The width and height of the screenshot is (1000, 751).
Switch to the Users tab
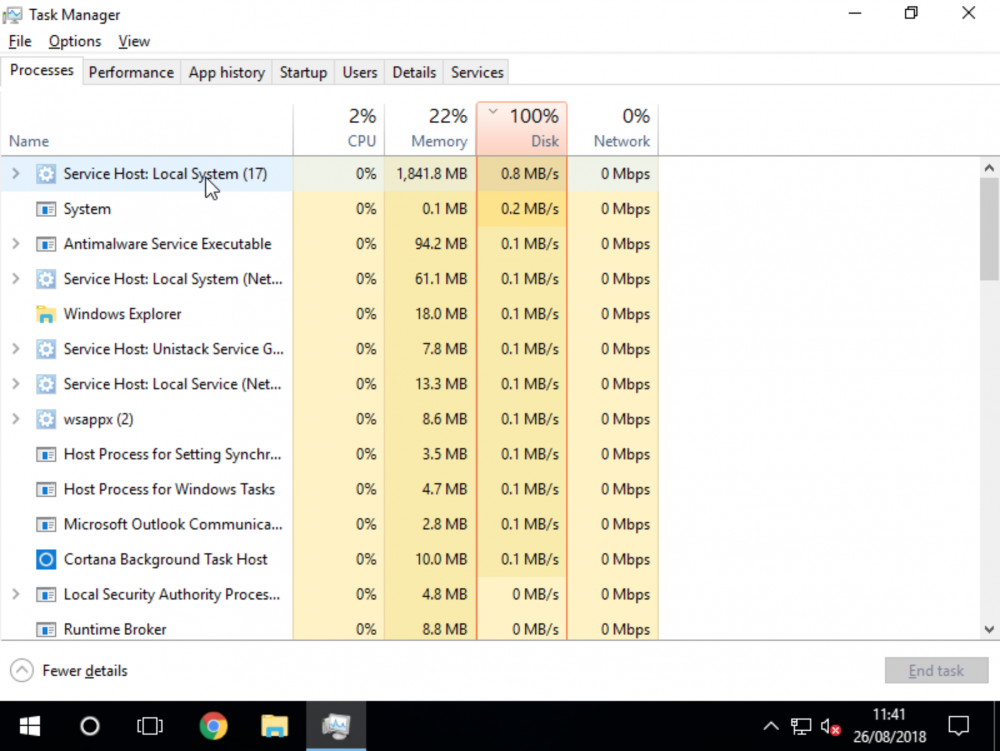pos(360,73)
